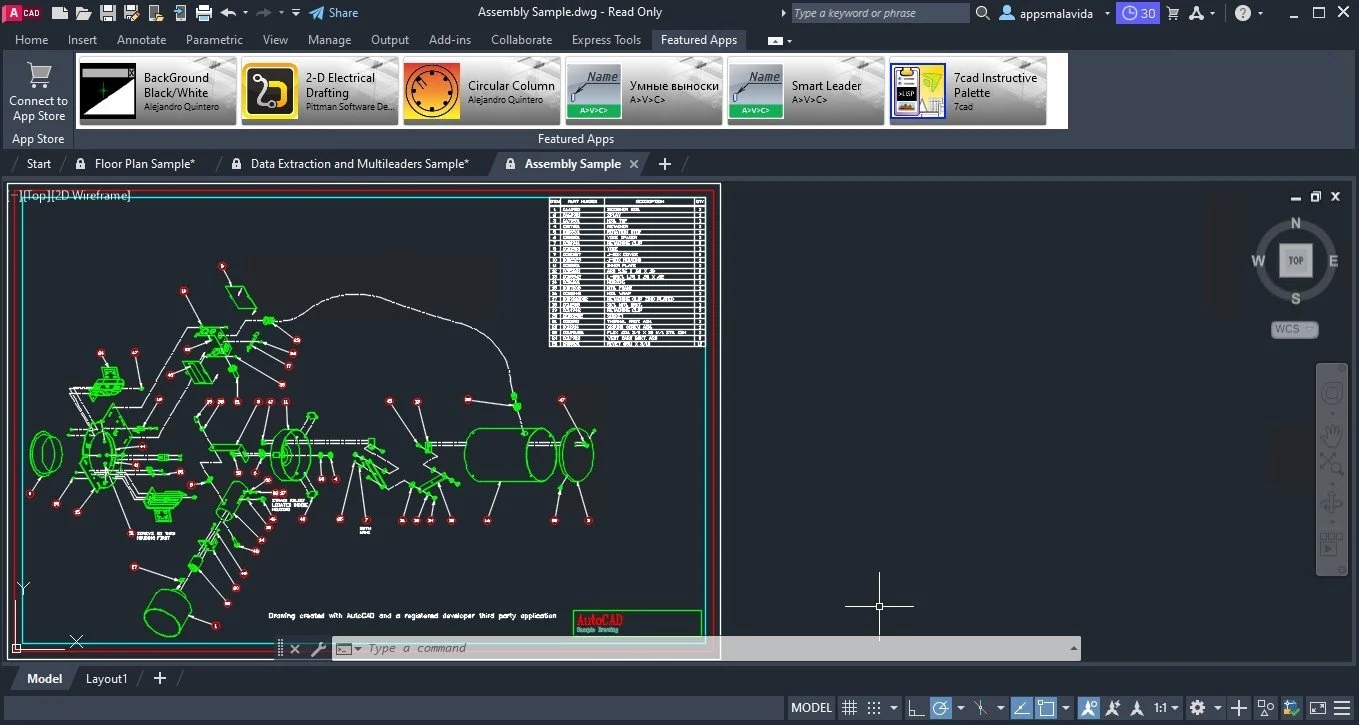The width and height of the screenshot is (1359, 725).
Task: Click command line customize wrench icon
Action: point(319,649)
